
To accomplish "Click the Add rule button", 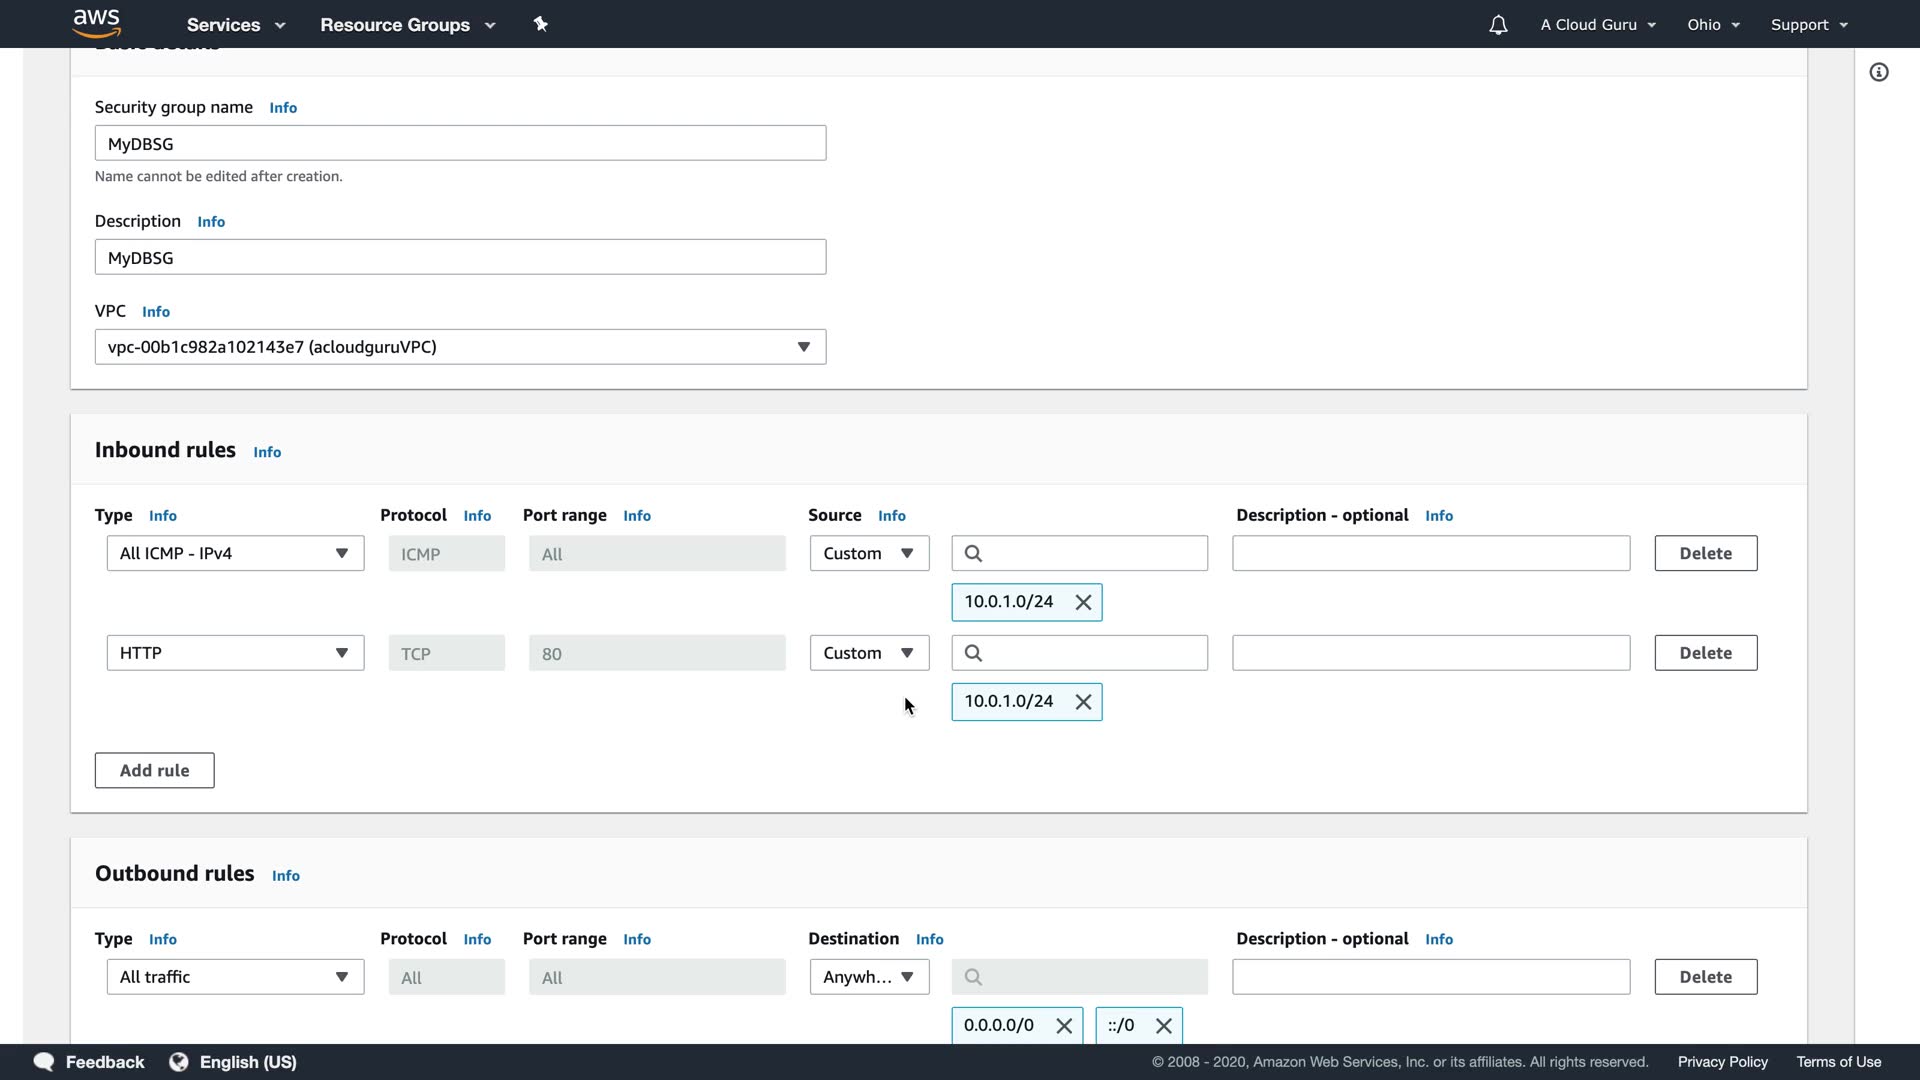I will coord(154,770).
